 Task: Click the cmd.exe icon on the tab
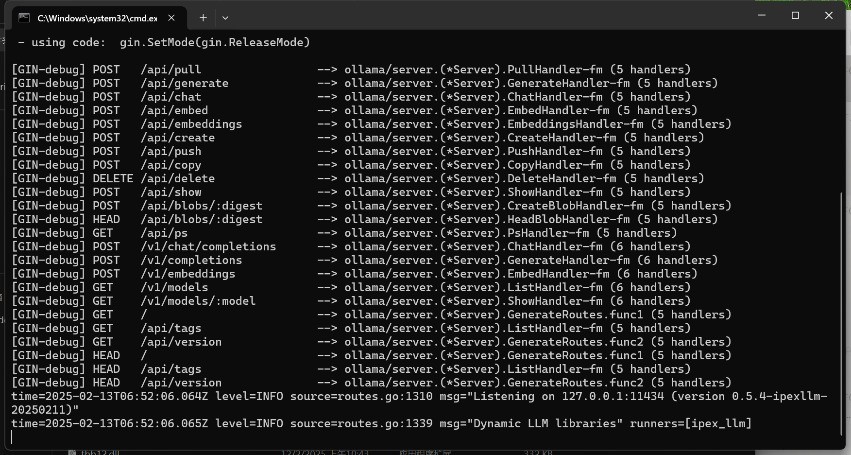pos(24,17)
